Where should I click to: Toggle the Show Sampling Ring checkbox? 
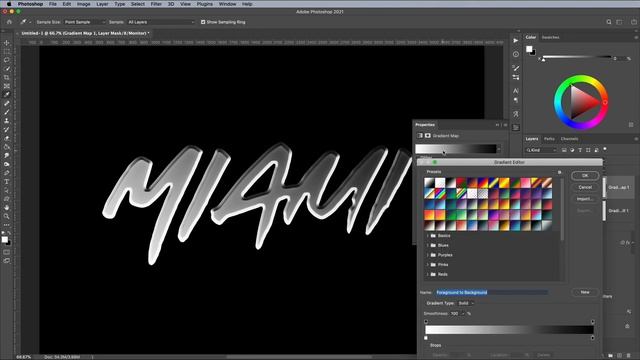(x=203, y=22)
